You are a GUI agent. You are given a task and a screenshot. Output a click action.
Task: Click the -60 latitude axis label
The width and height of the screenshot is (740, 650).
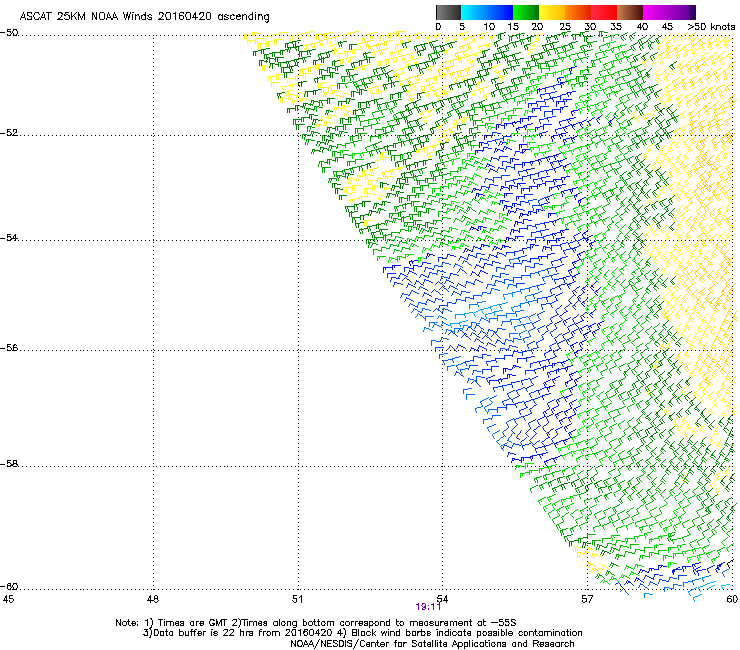[9, 586]
